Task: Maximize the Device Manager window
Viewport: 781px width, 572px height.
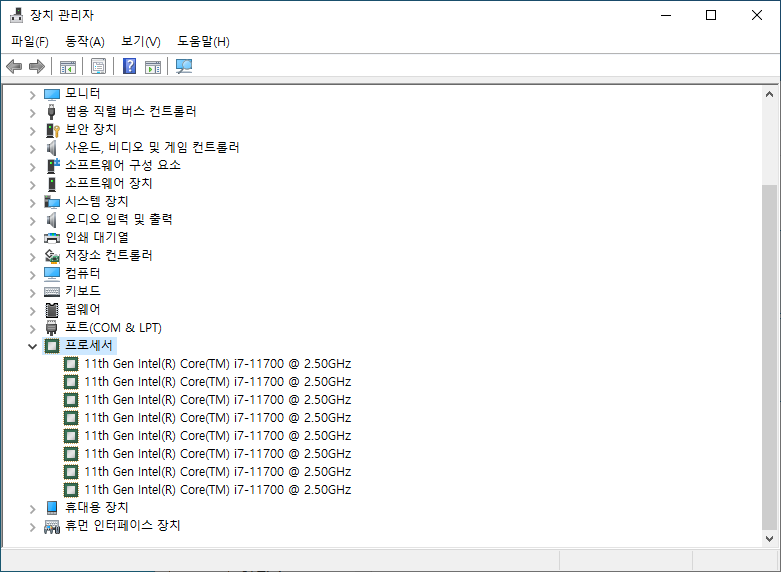Action: coord(711,15)
